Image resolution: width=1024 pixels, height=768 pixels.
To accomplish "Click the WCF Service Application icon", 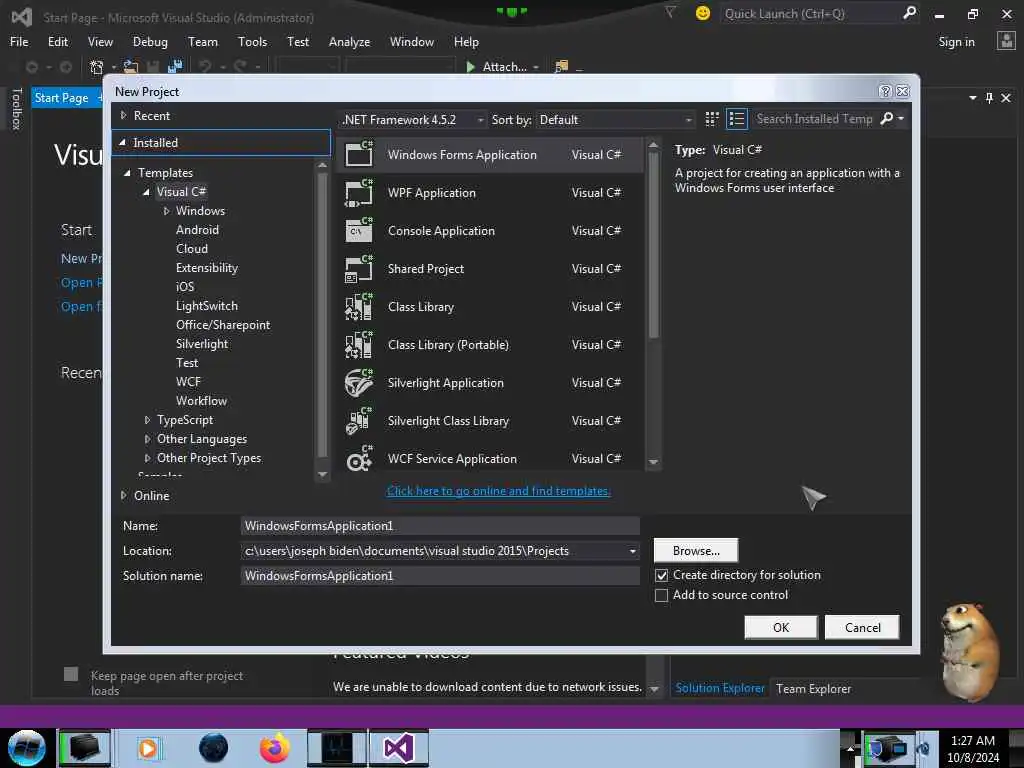I will (359, 458).
